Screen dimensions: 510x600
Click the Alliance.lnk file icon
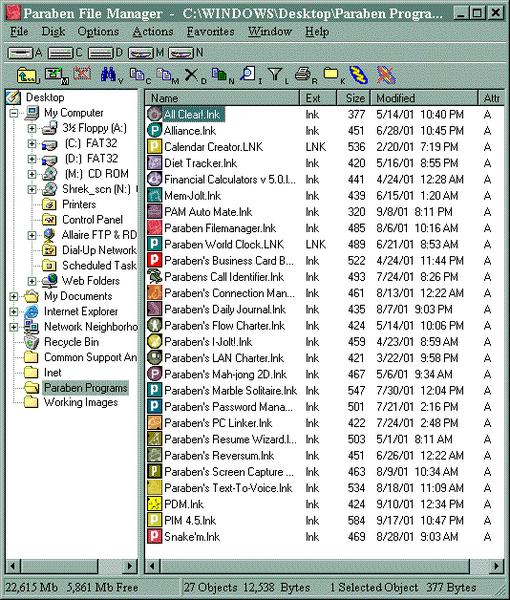click(154, 130)
